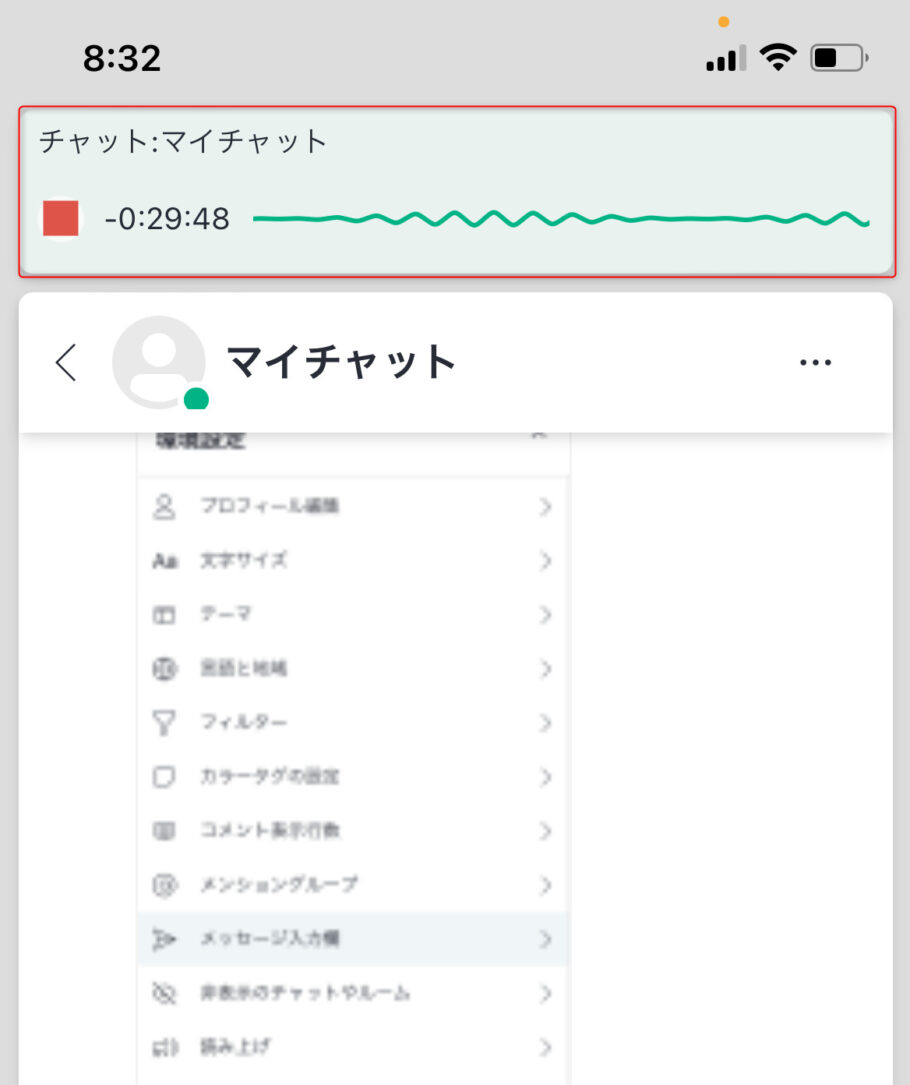Go back using the left arrow
This screenshot has width=910, height=1085.
coord(66,362)
